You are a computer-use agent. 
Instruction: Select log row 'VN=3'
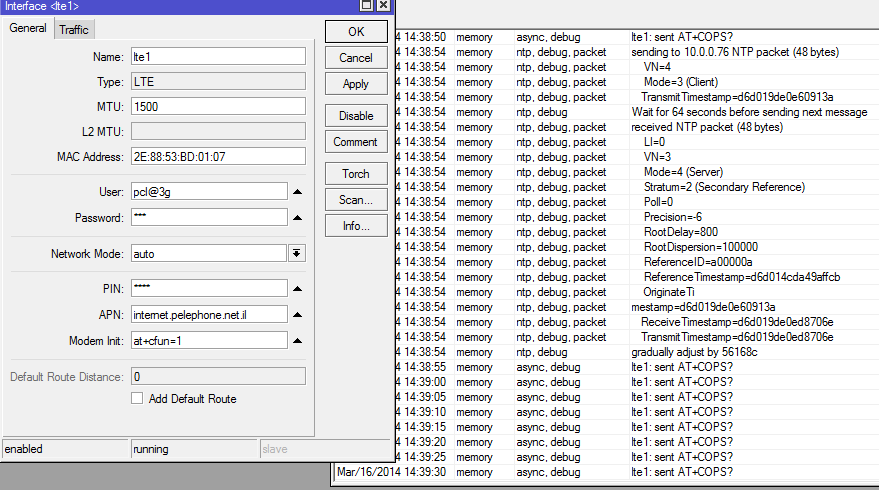636,157
